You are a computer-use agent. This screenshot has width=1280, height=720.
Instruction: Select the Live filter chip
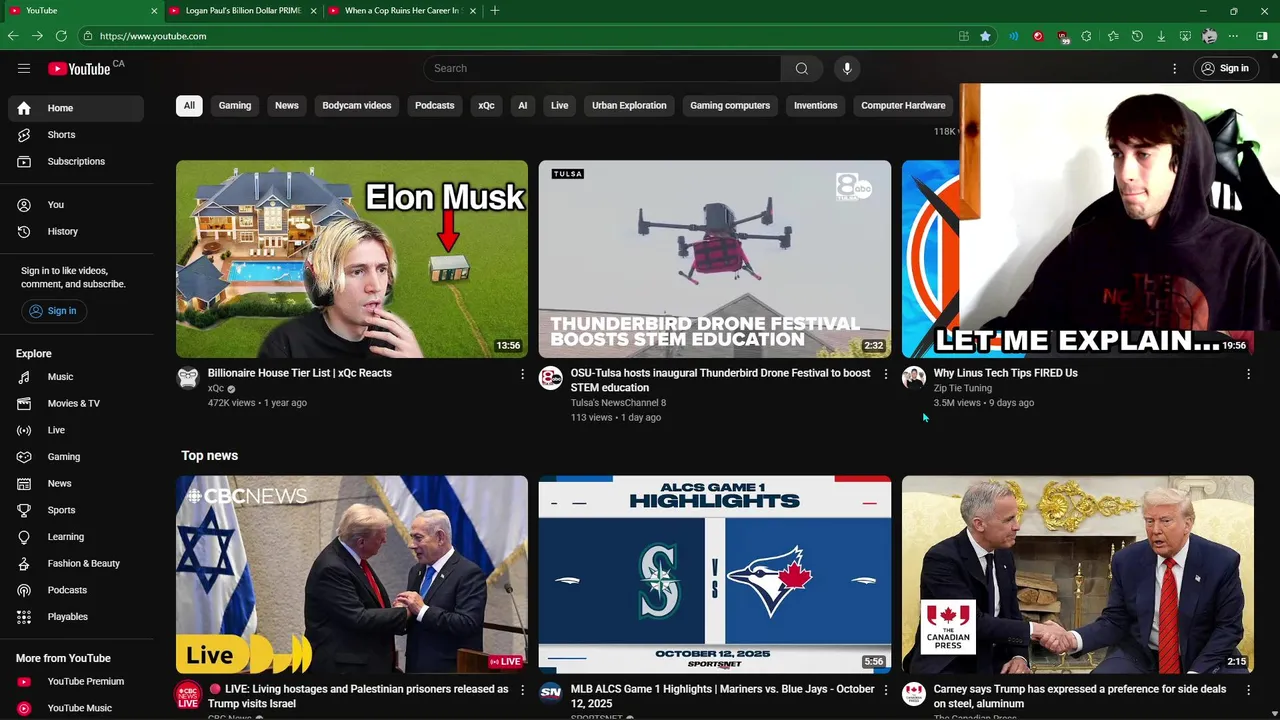[560, 105]
